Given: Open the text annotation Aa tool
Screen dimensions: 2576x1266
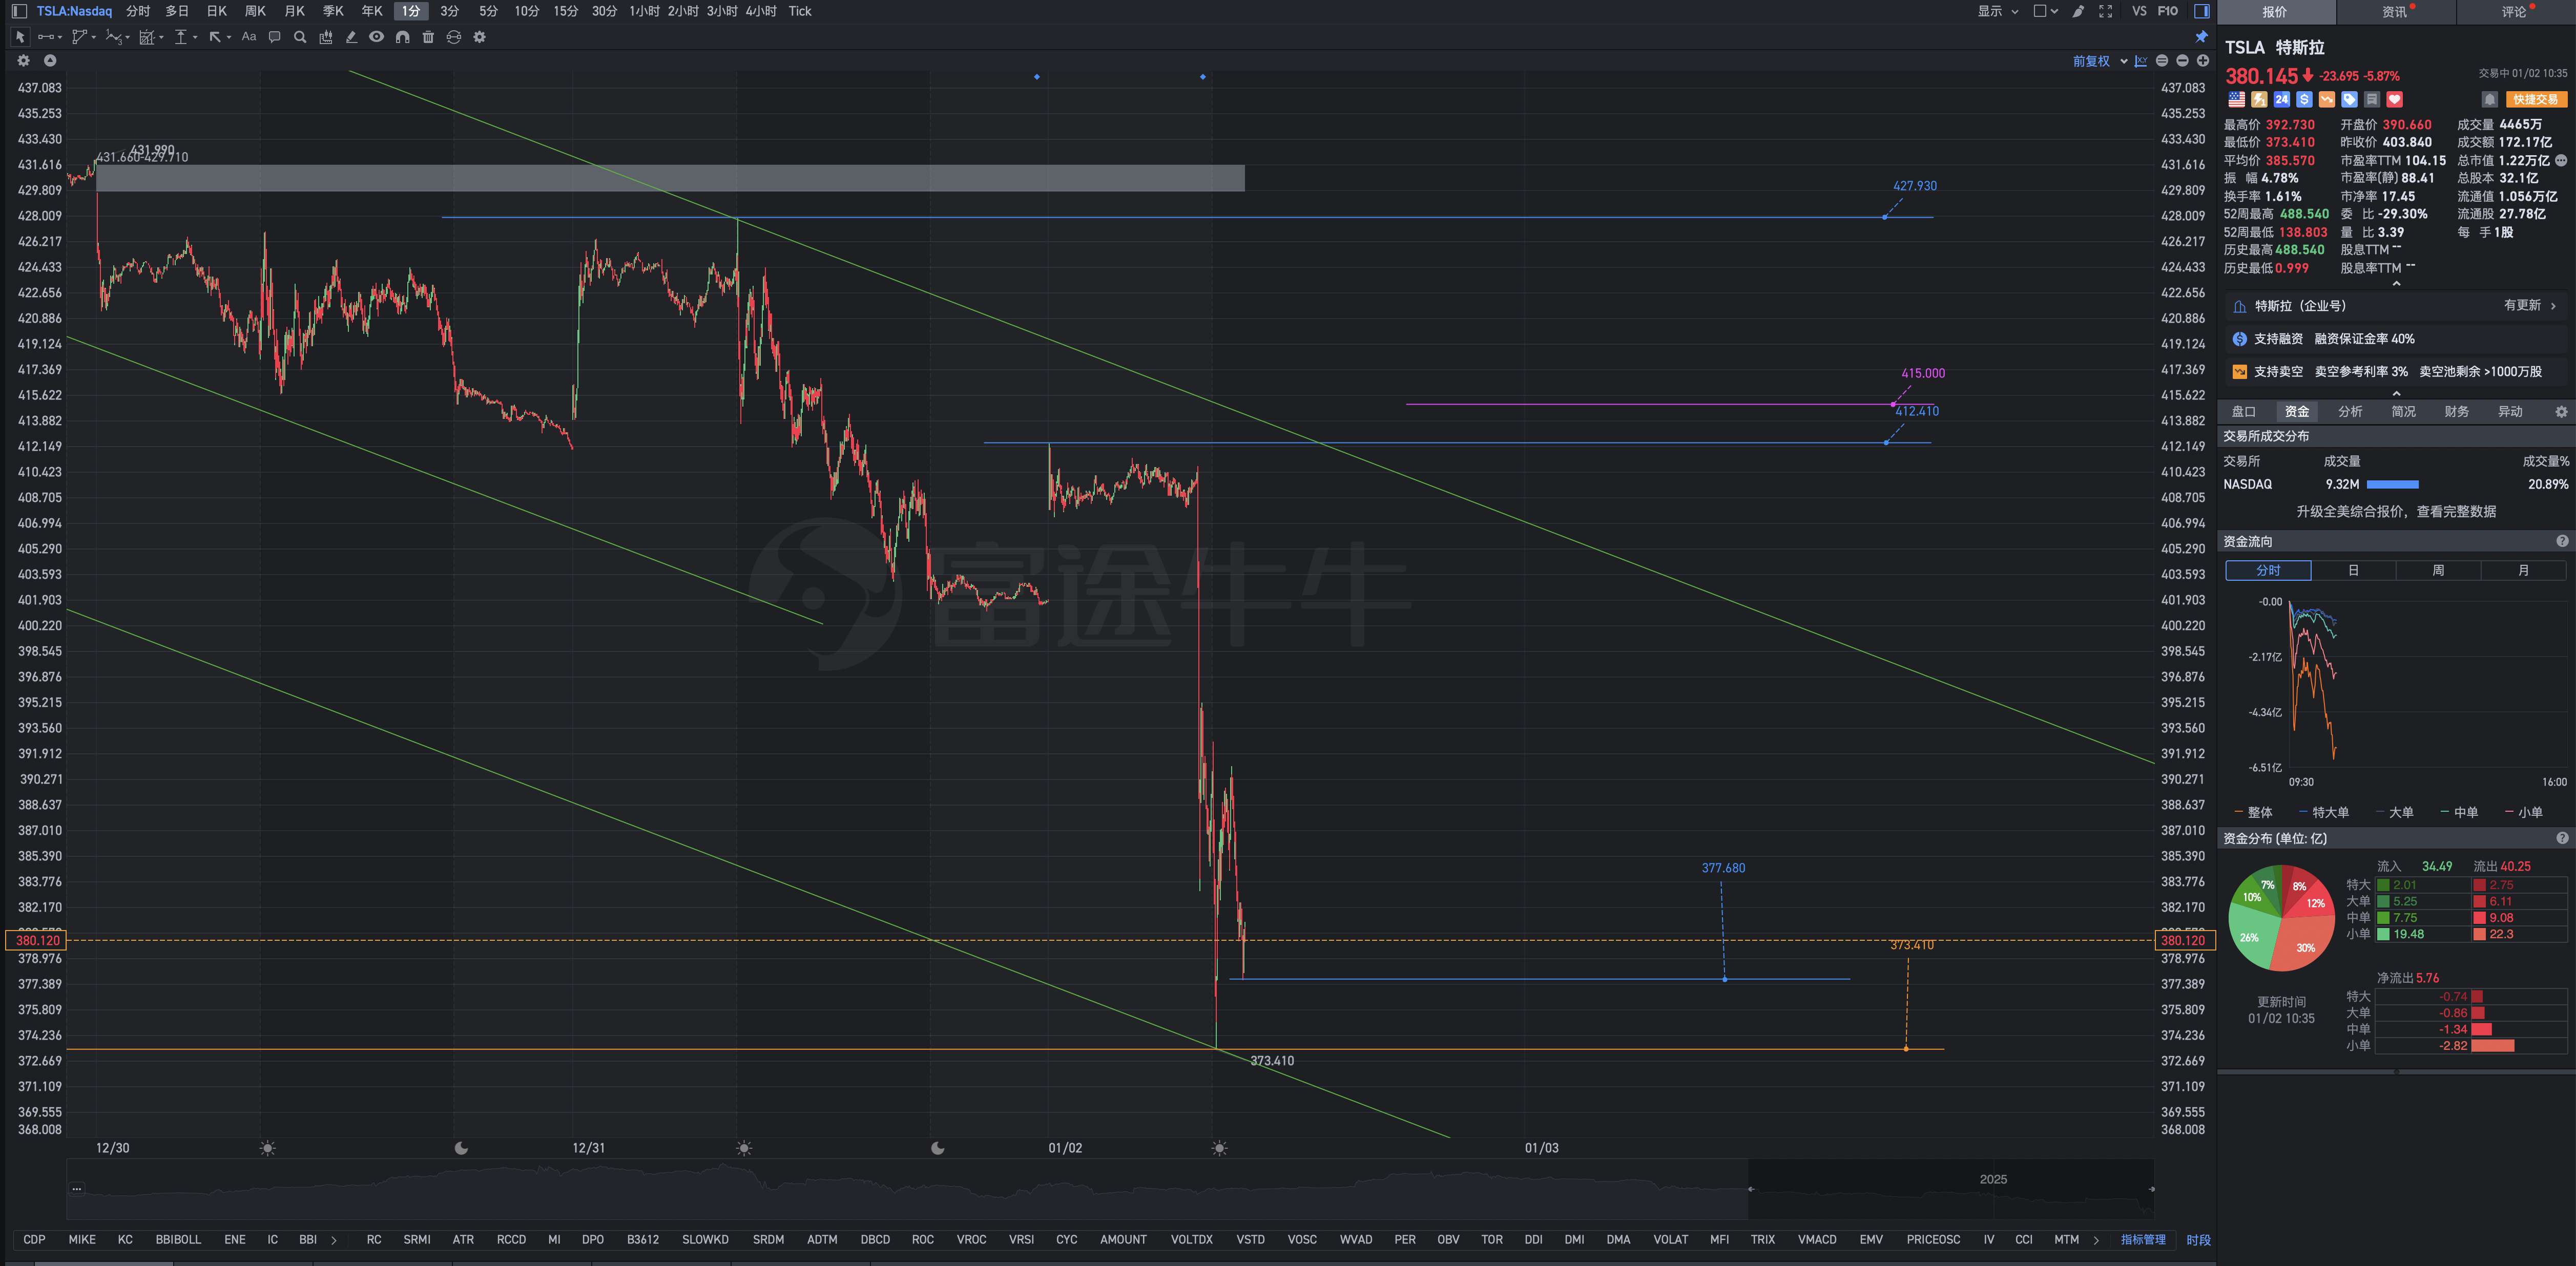Looking at the screenshot, I should (249, 37).
